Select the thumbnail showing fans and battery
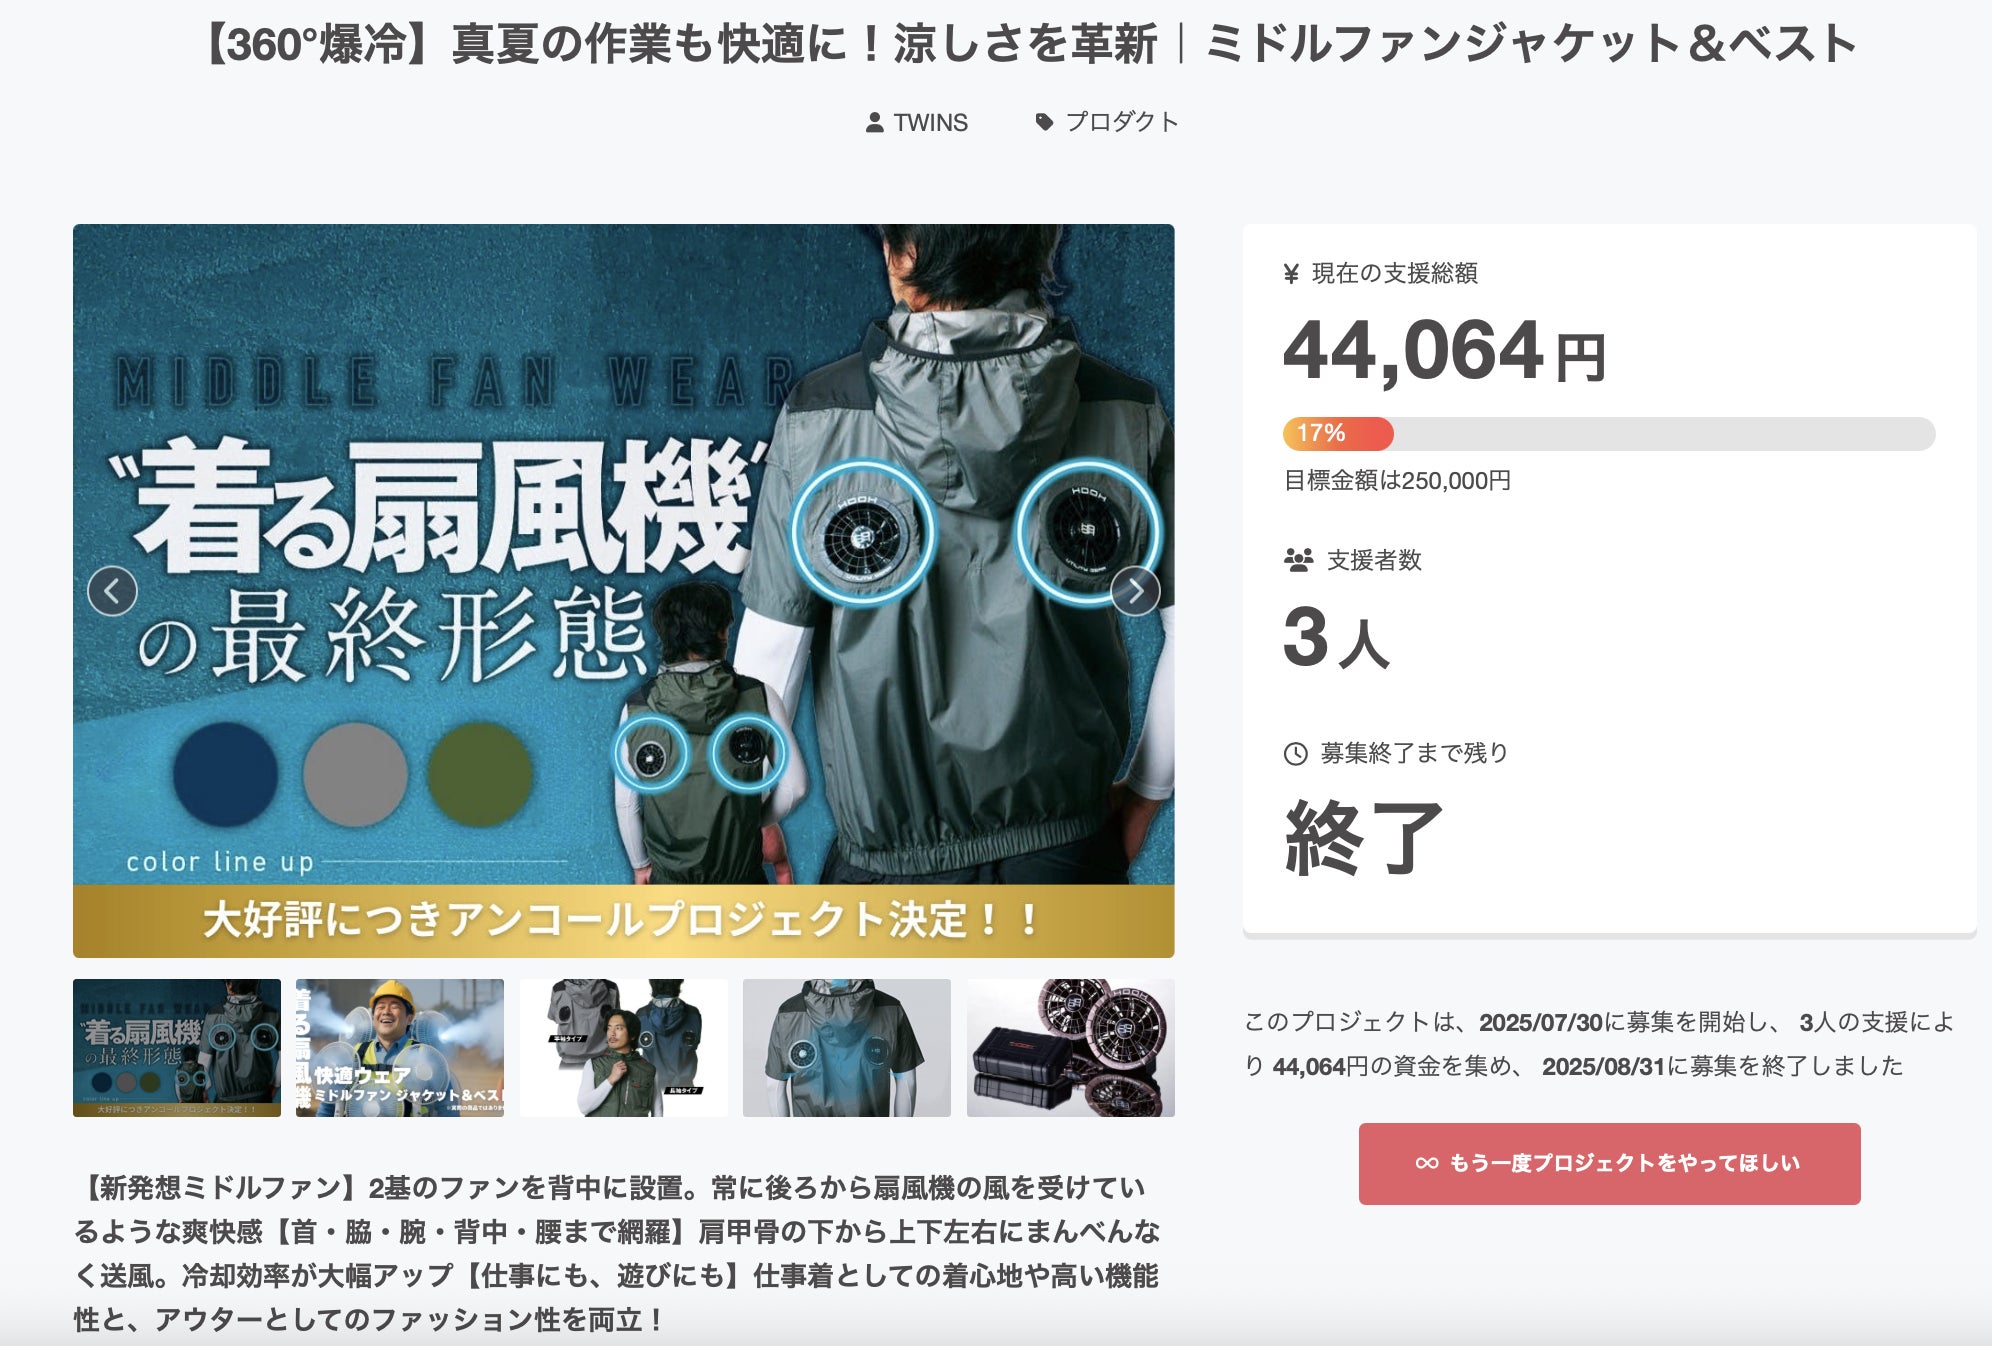The height and width of the screenshot is (1346, 1992). [1071, 1048]
